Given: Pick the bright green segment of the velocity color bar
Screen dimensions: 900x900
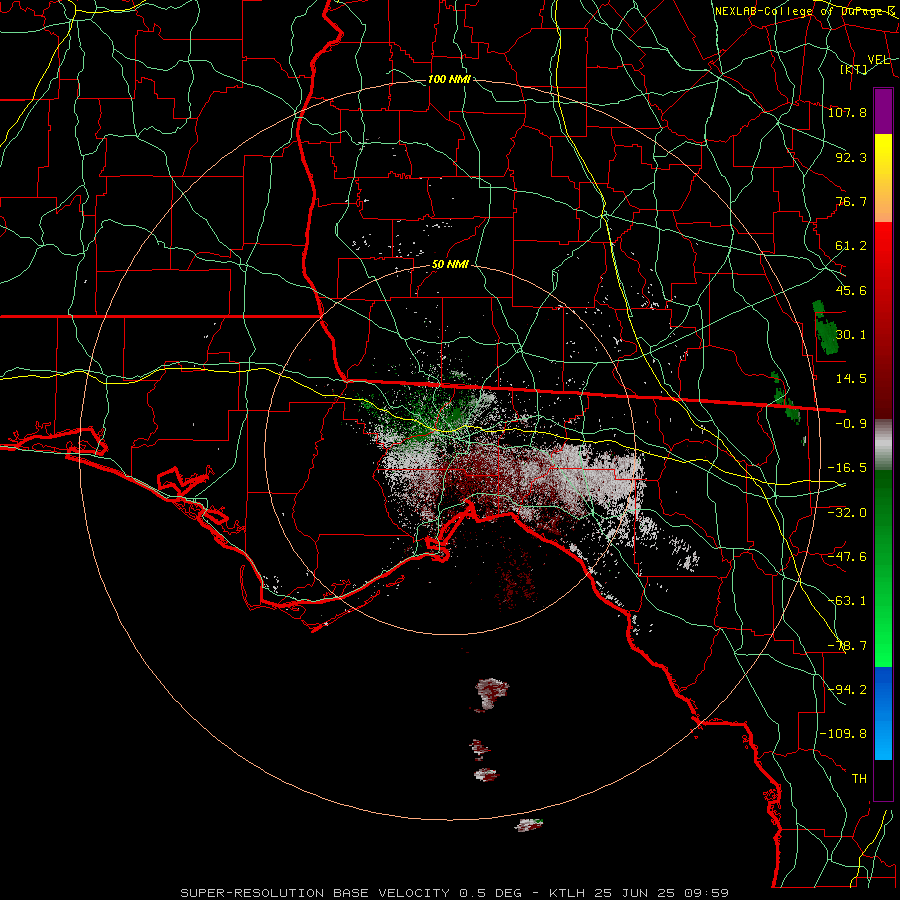Looking at the screenshot, I should pos(883,568).
